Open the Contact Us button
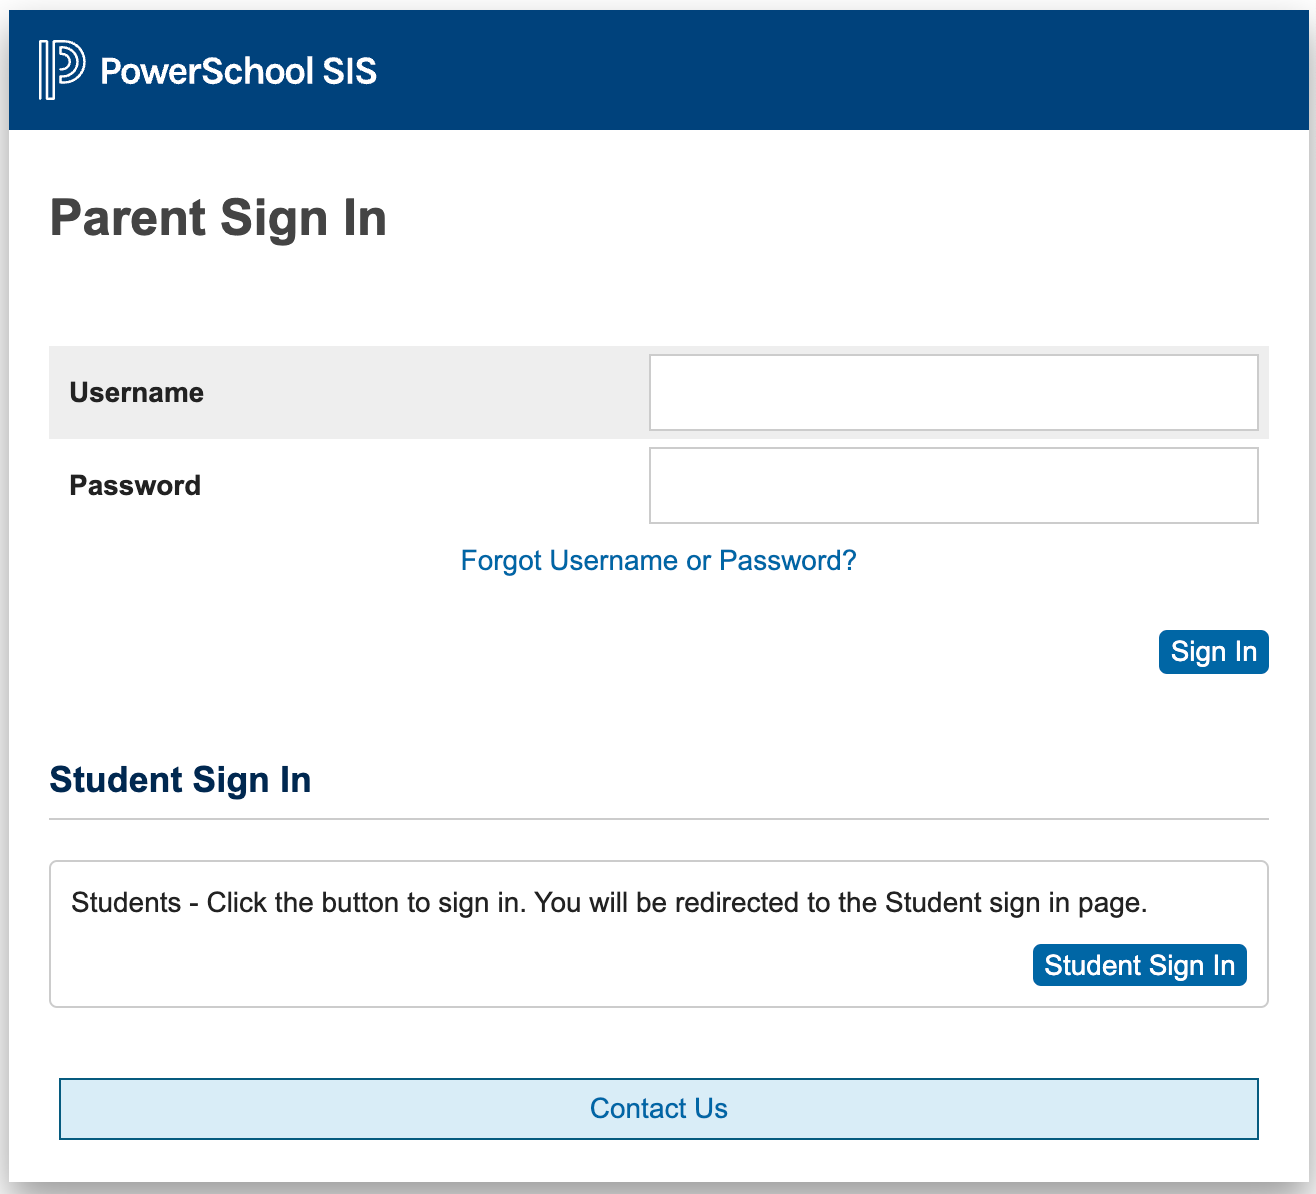Viewport: 1316px width, 1194px height. point(658,1108)
